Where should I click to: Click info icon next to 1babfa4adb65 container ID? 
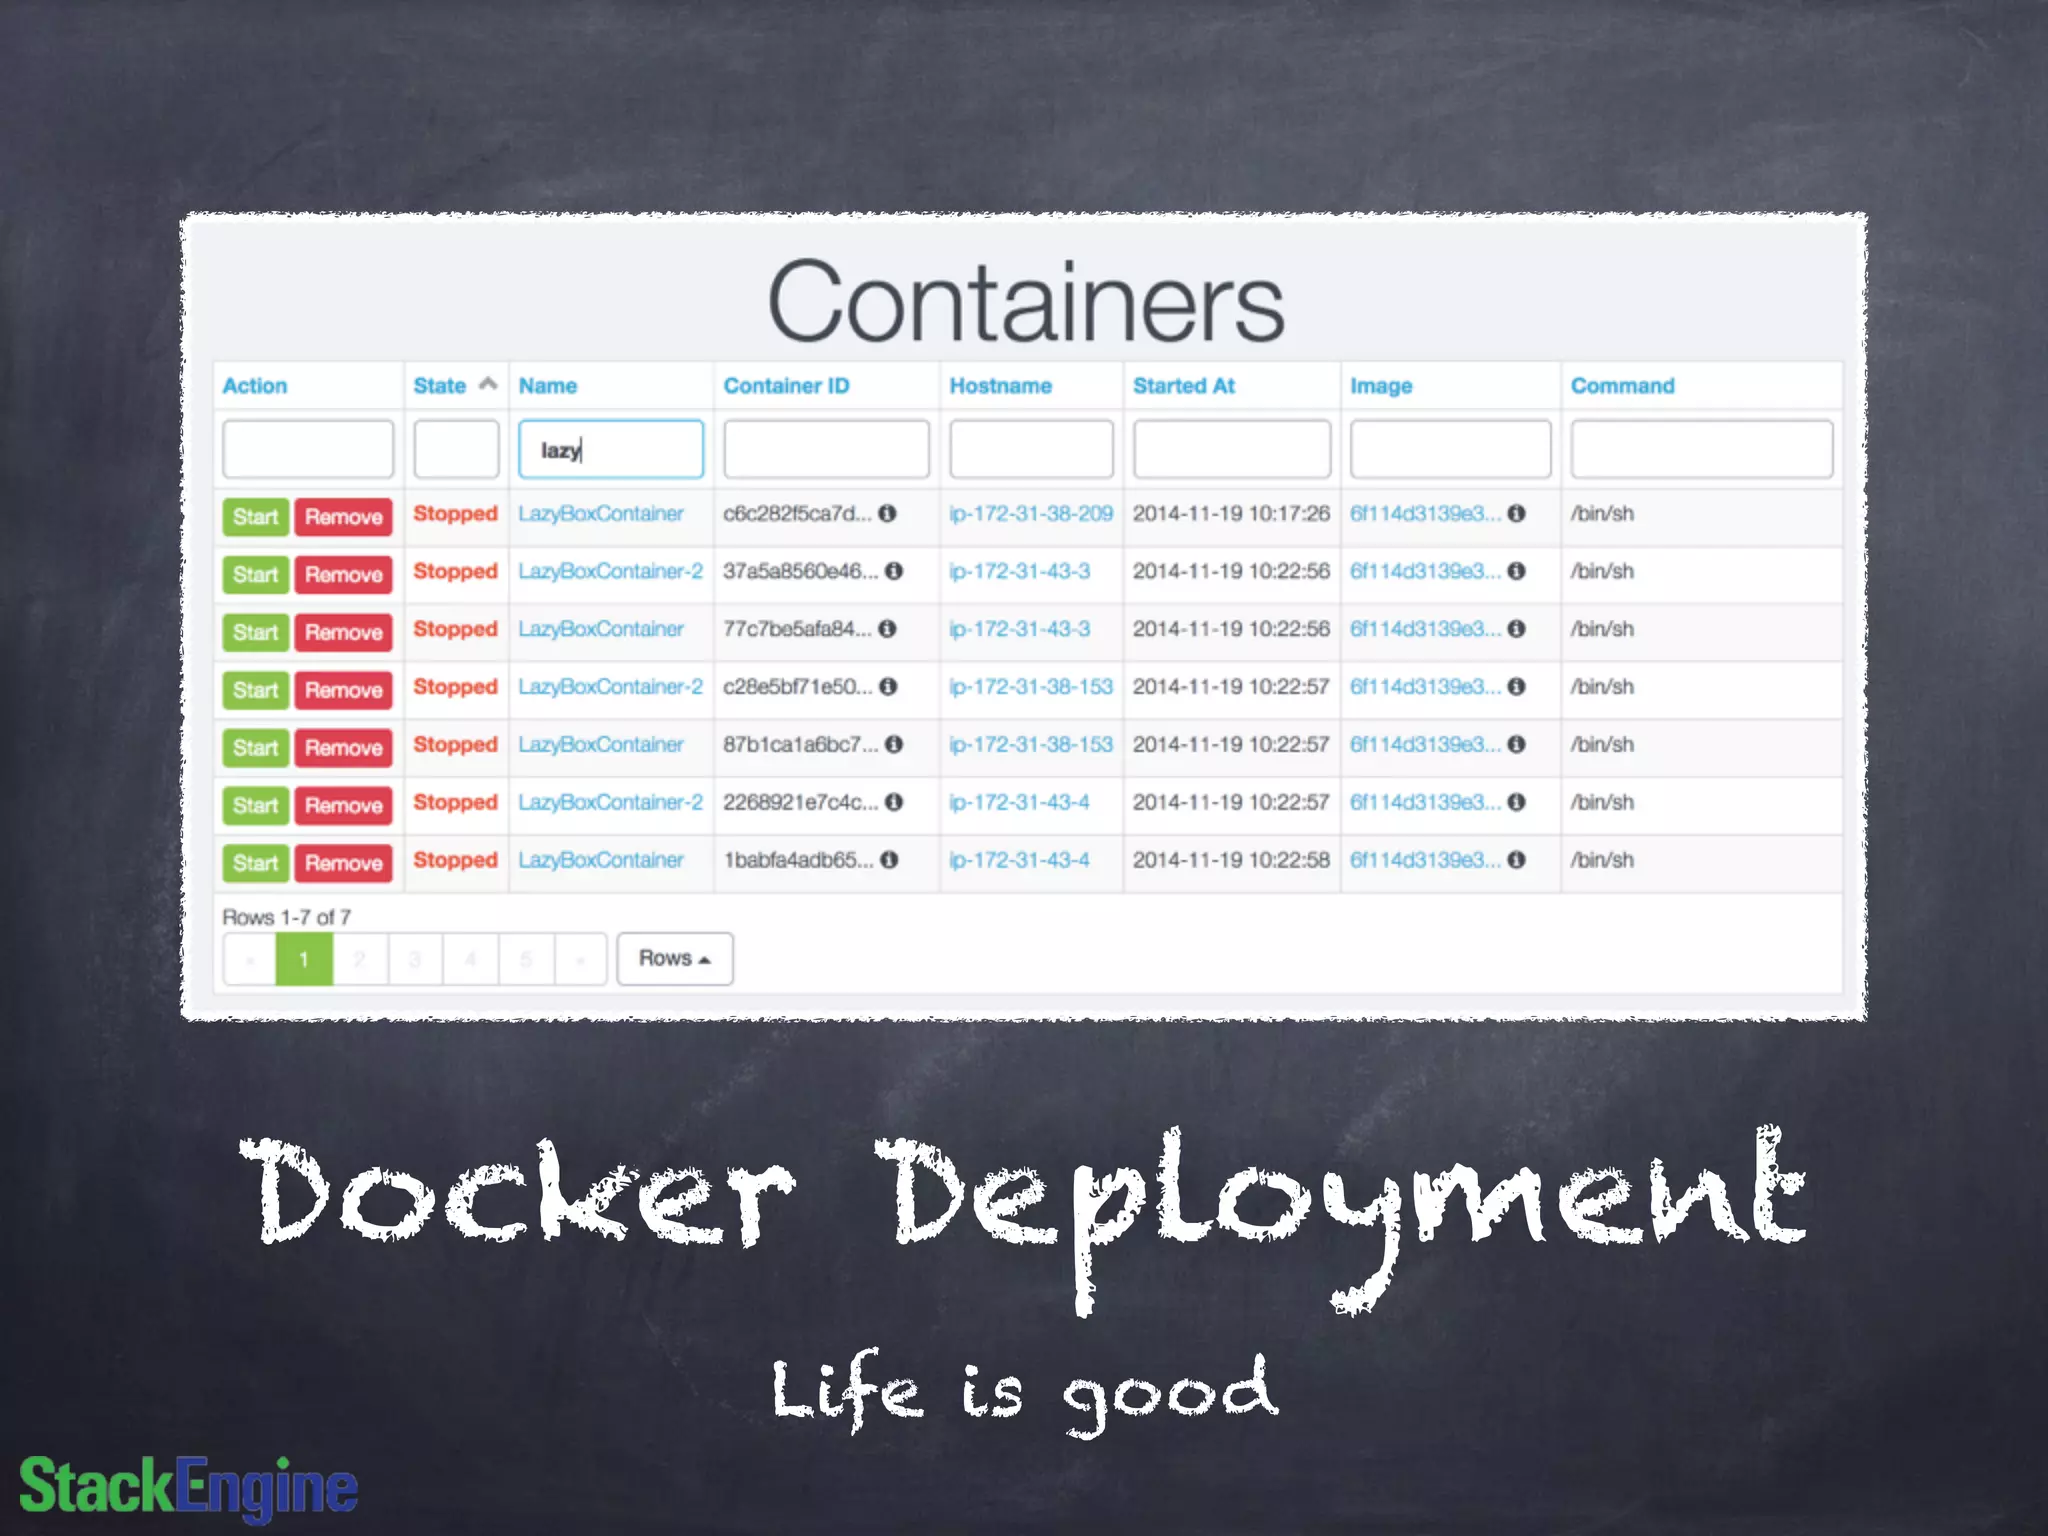click(889, 860)
